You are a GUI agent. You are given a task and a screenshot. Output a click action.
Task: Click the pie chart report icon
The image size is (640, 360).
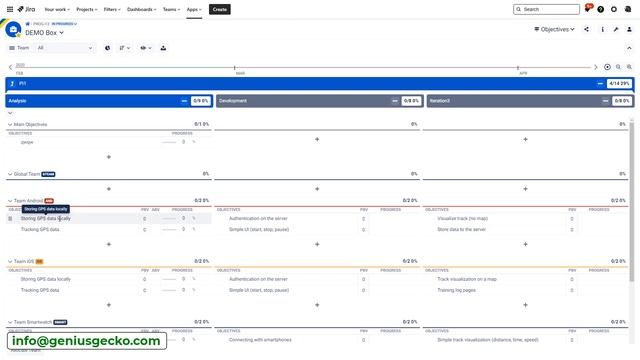pos(107,48)
